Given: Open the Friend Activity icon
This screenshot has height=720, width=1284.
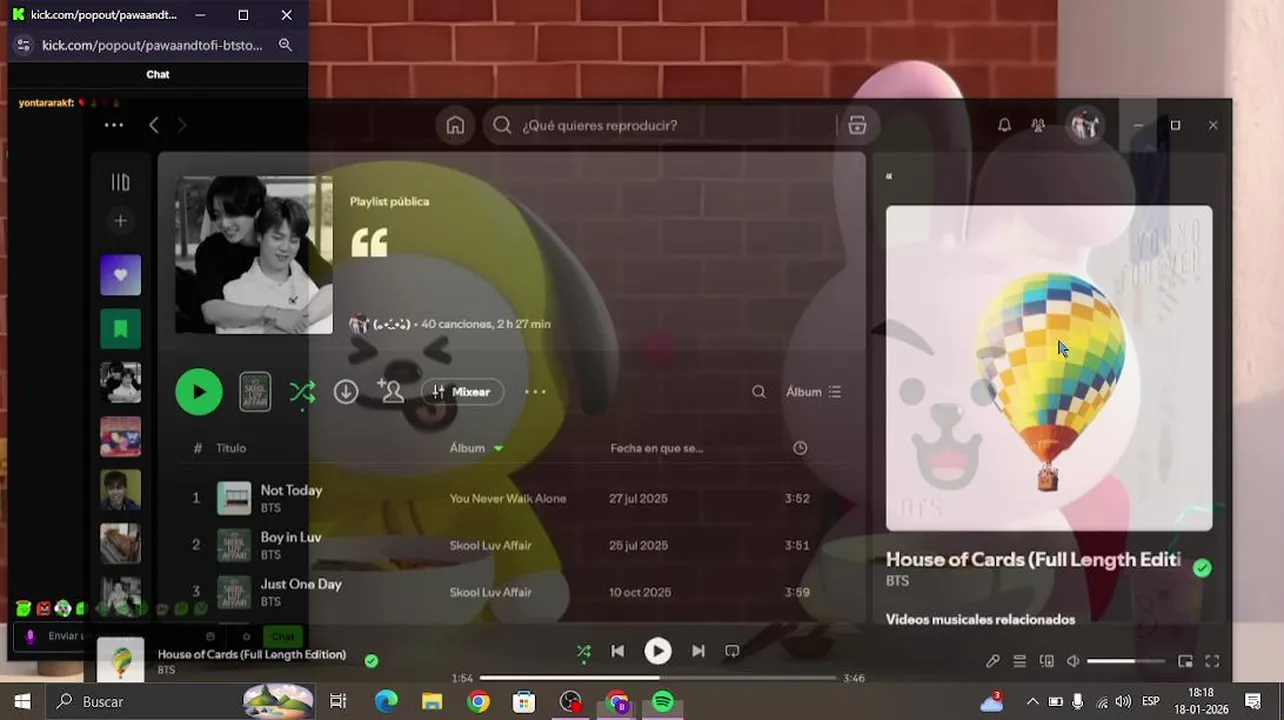Looking at the screenshot, I should pos(1038,125).
